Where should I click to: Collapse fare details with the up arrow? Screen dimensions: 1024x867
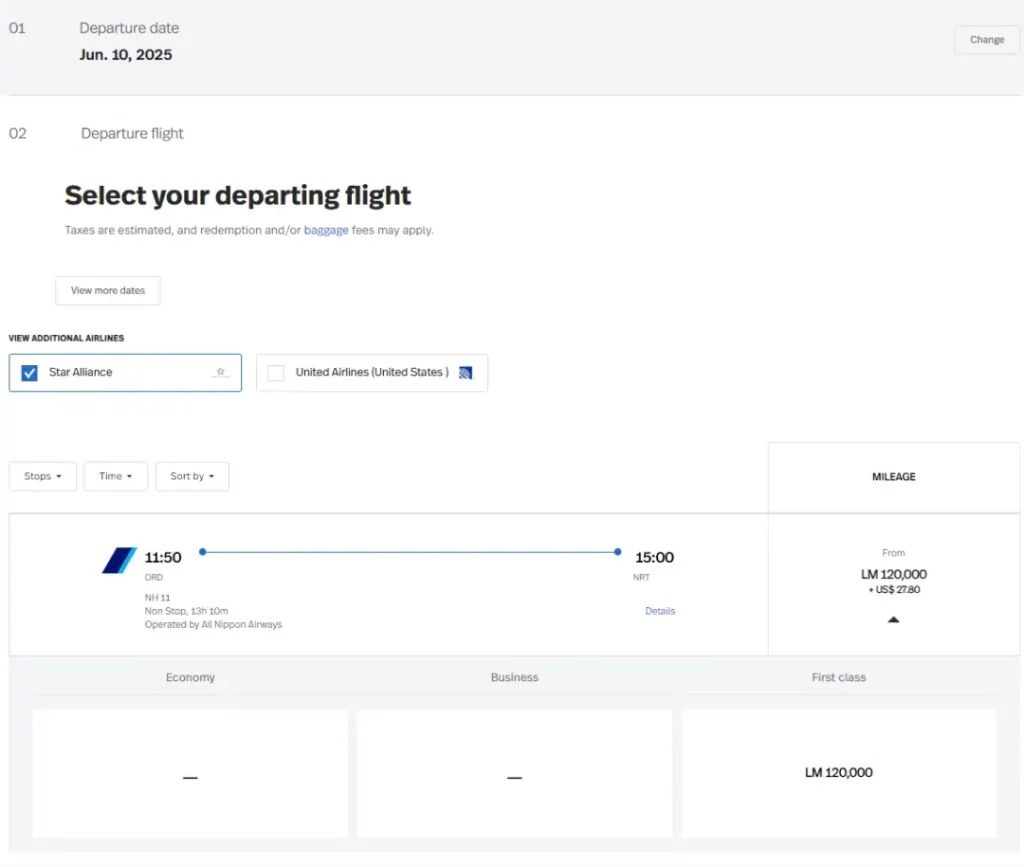coord(893,620)
